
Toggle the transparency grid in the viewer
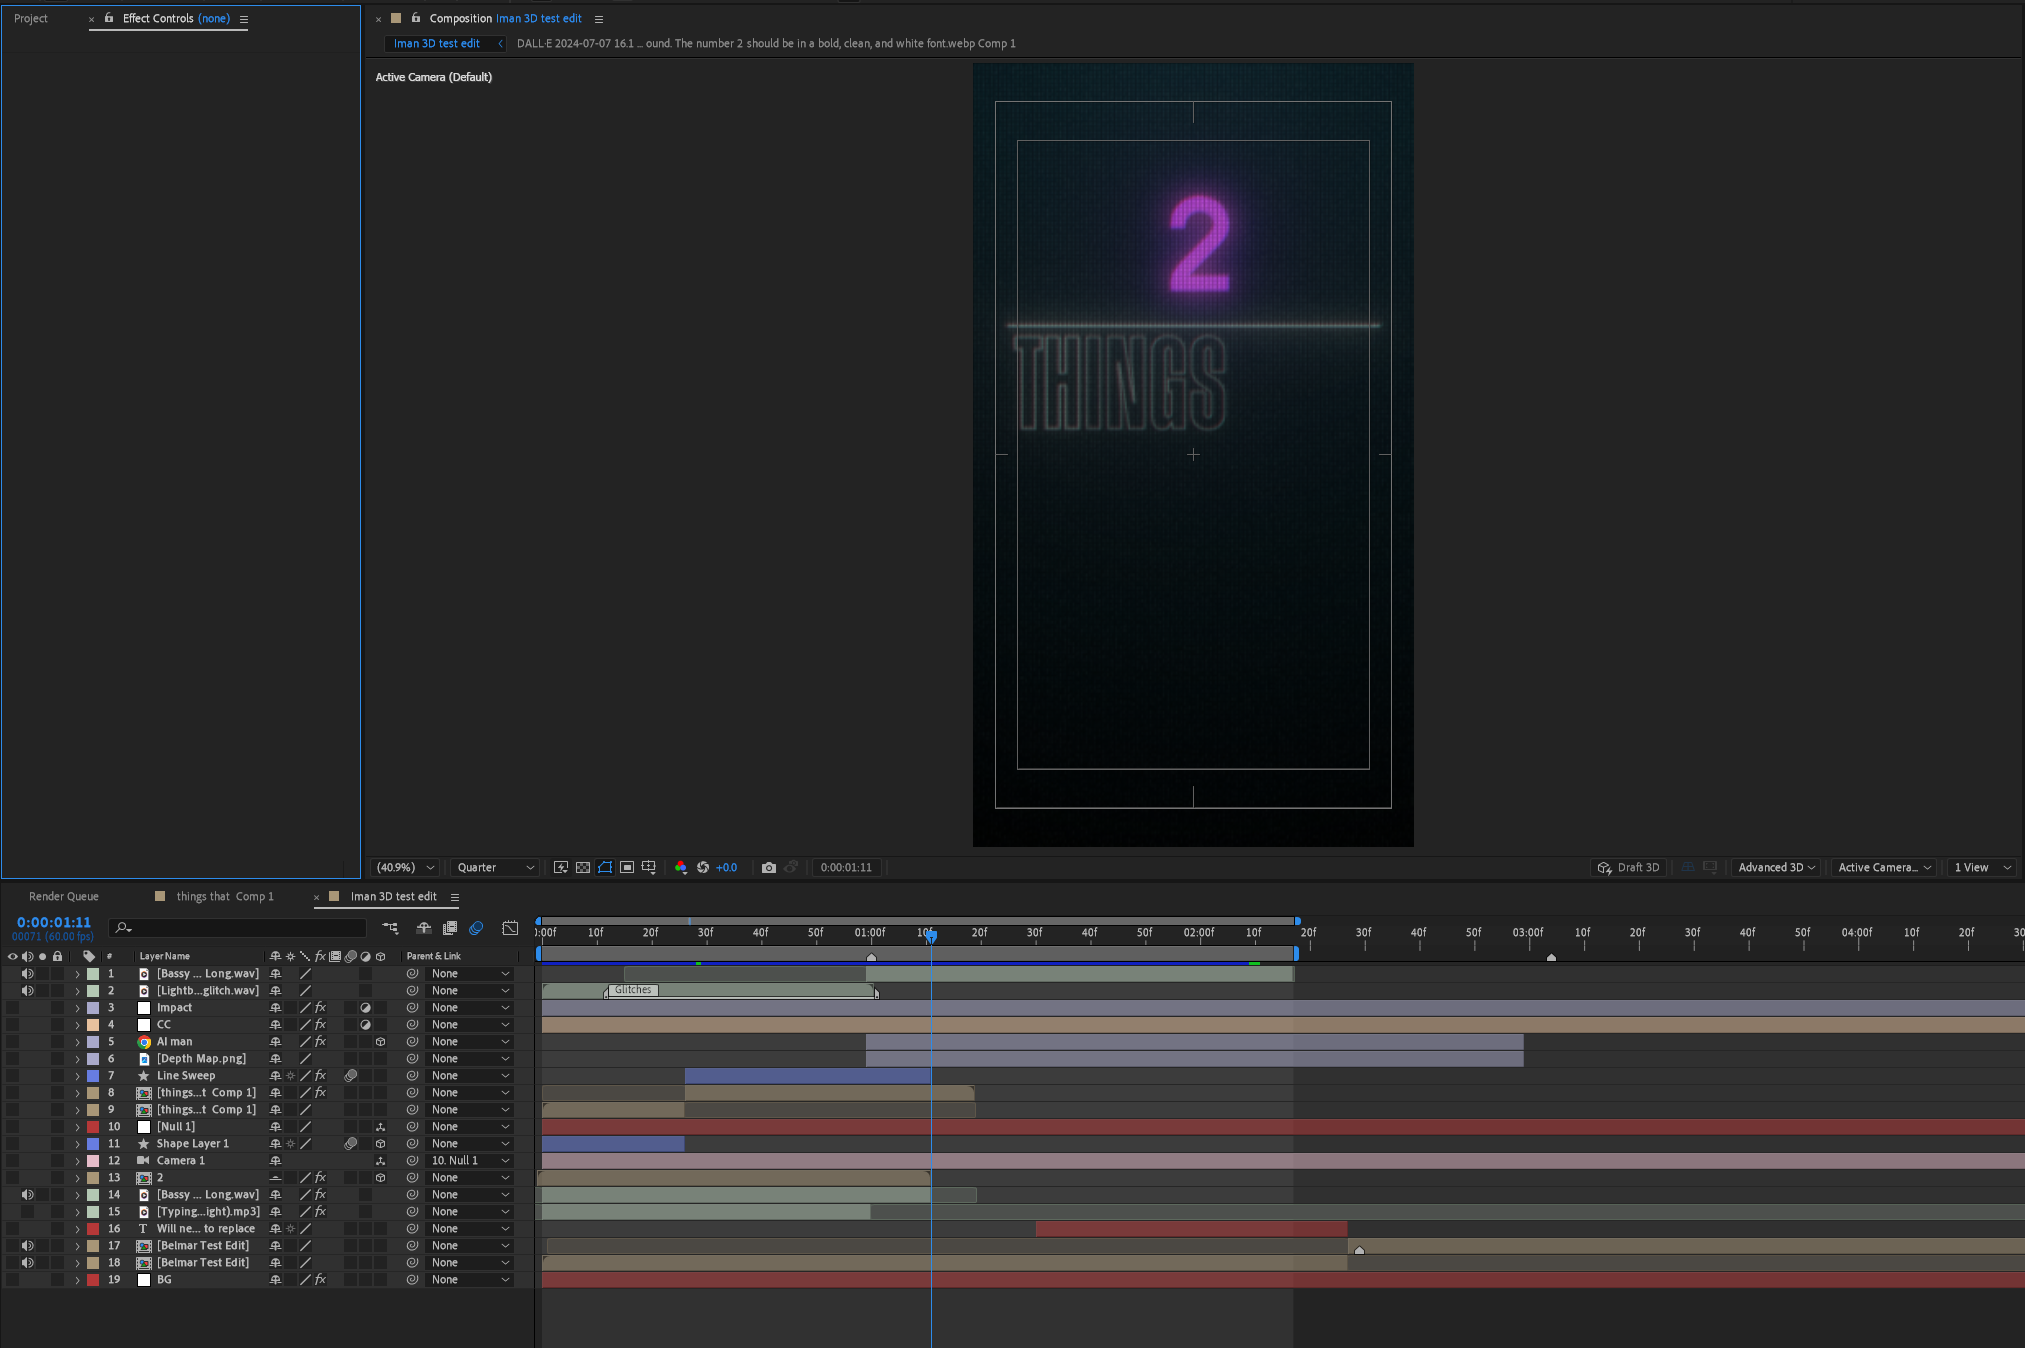[582, 867]
